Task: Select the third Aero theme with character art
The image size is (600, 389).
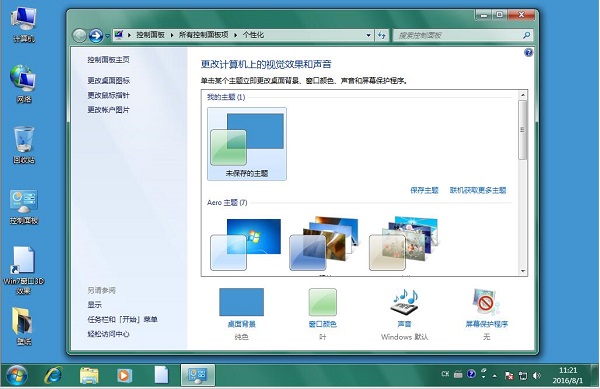Action: pos(404,243)
